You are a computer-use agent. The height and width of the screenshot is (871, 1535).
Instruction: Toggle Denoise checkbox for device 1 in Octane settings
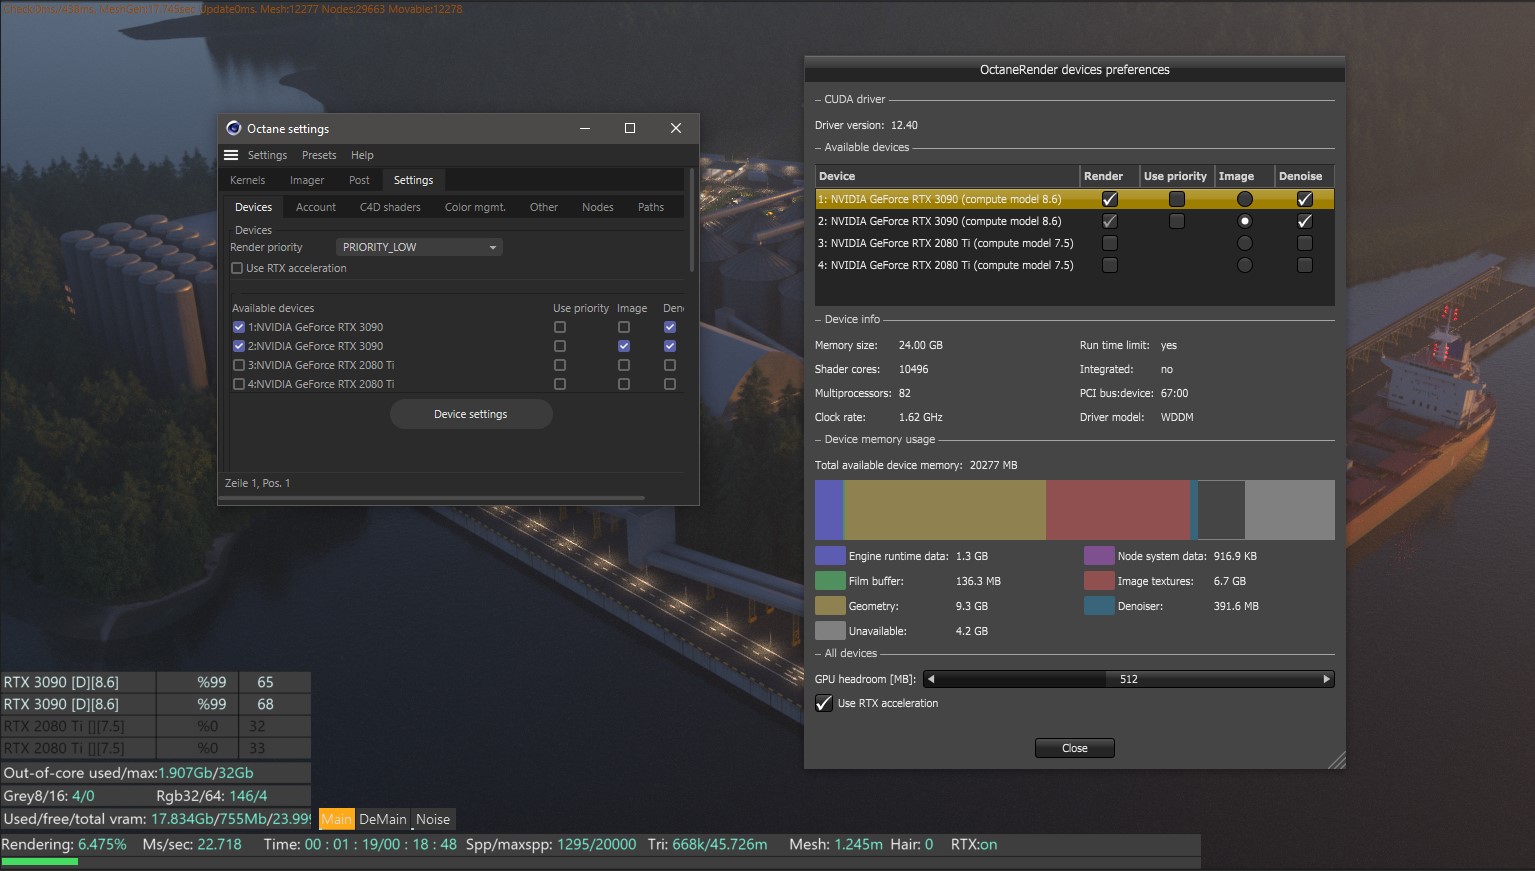670,327
